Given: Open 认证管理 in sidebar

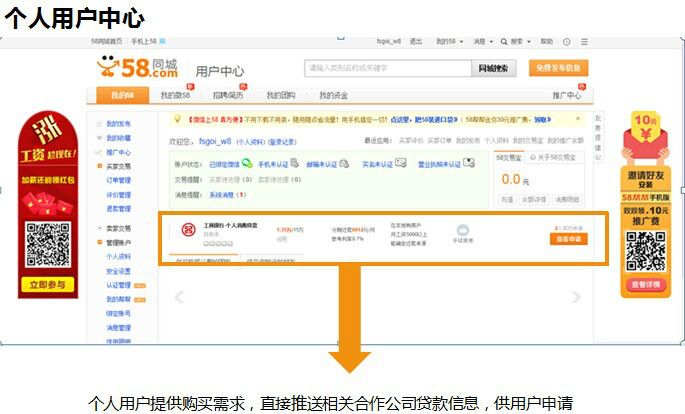Looking at the screenshot, I should [x=118, y=285].
